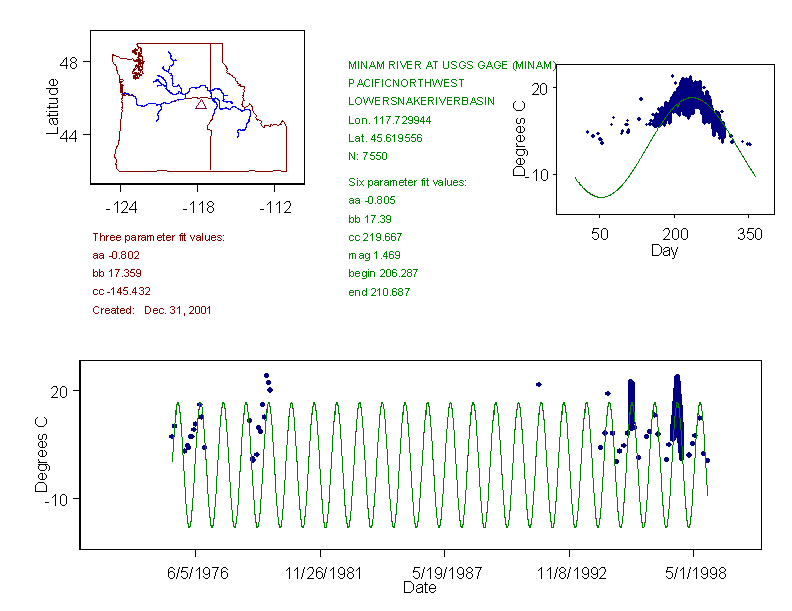Click the Date axis label under time series
The image size is (792, 611).
point(419,588)
